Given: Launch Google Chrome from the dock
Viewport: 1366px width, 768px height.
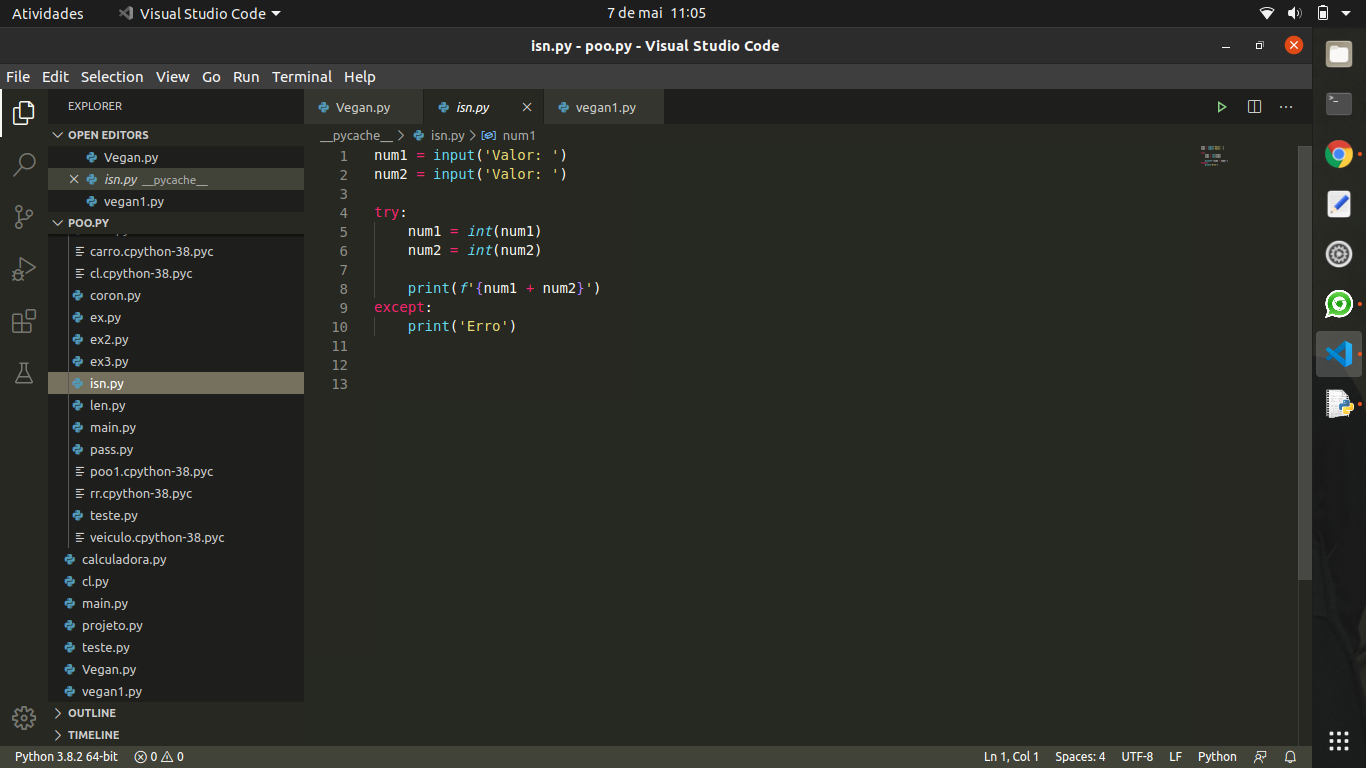Looking at the screenshot, I should tap(1338, 154).
